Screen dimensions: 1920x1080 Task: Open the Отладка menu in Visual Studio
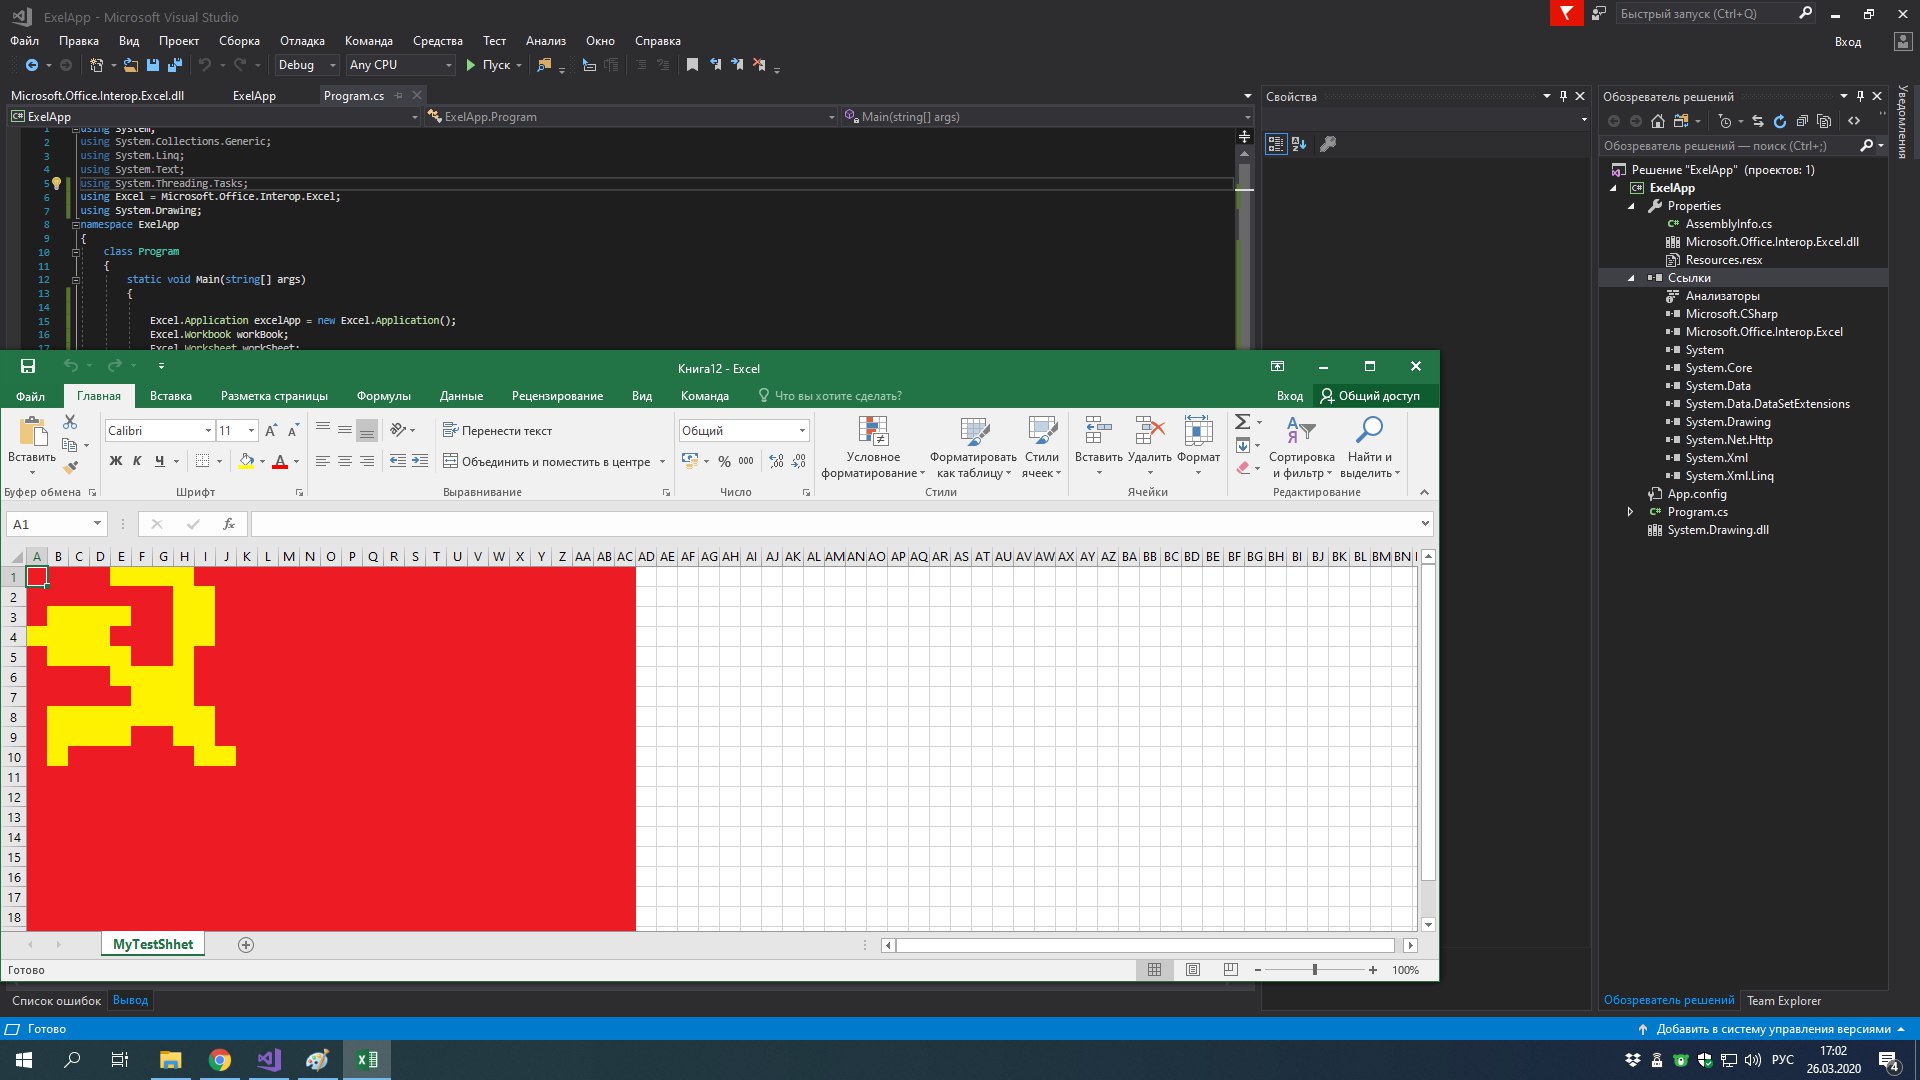(x=302, y=41)
